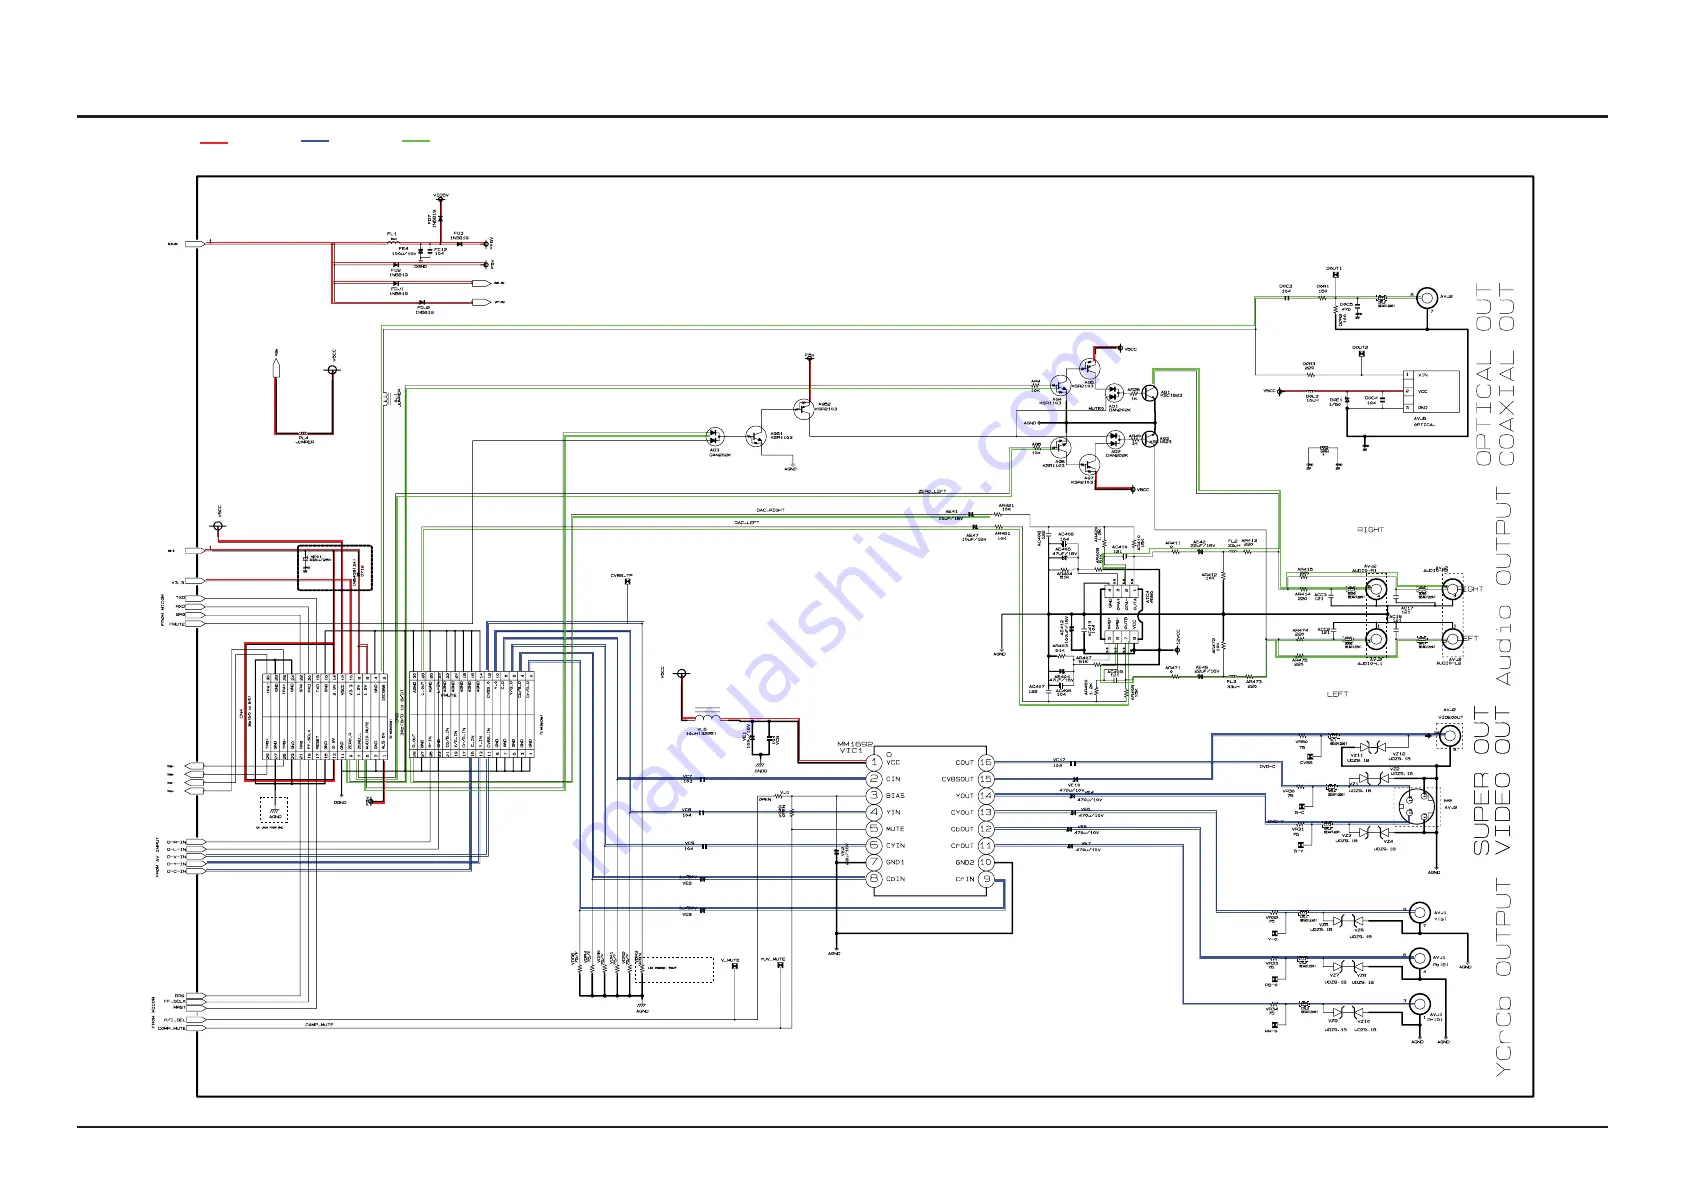
Task: Select the optical module box with VIN VCC GND
Action: click(x=1431, y=391)
